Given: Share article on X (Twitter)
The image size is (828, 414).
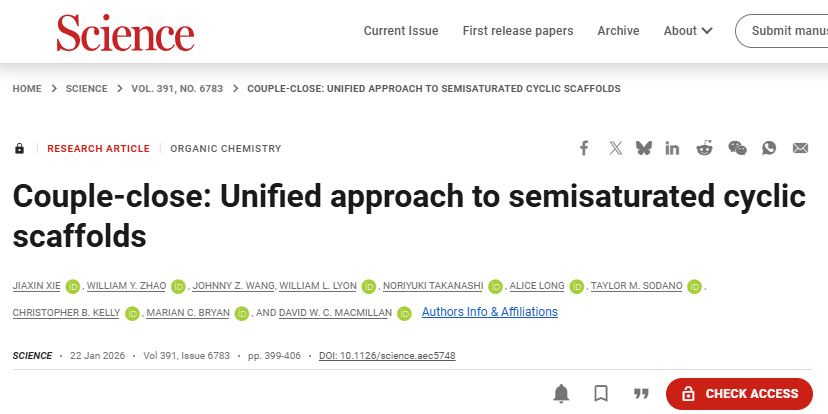Looking at the screenshot, I should tap(615, 148).
